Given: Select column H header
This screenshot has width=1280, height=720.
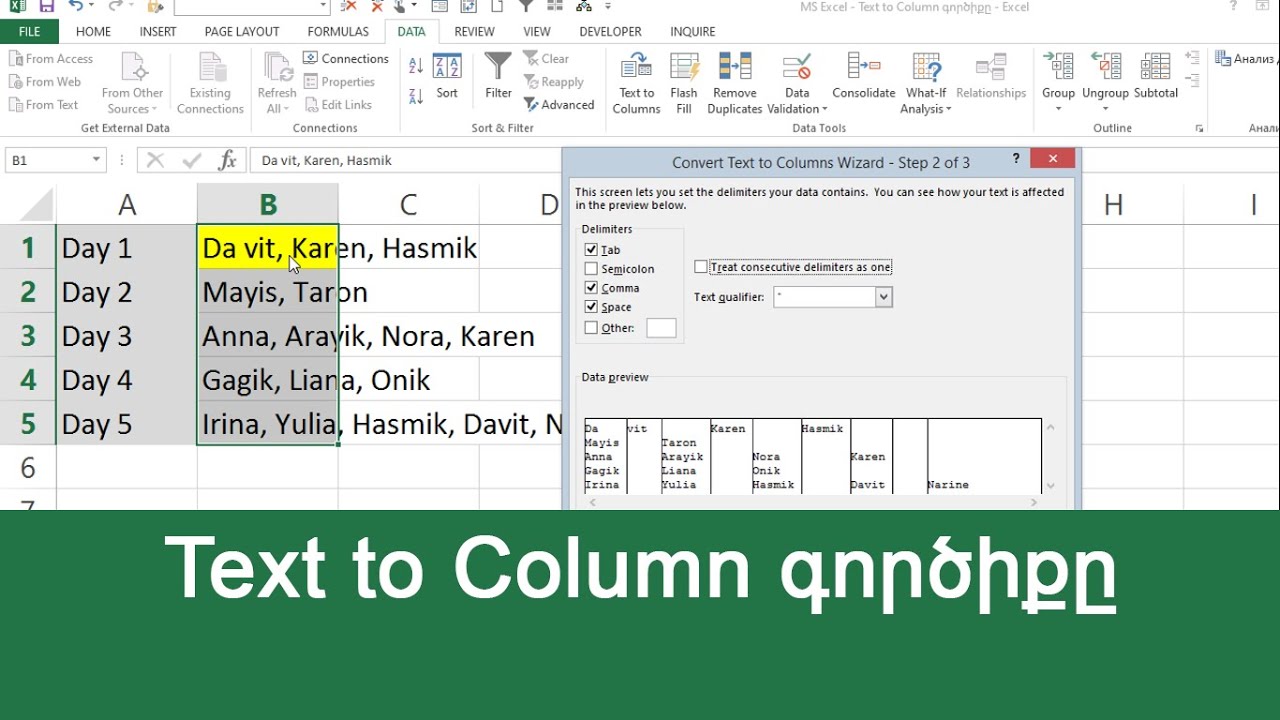Looking at the screenshot, I should 1113,205.
